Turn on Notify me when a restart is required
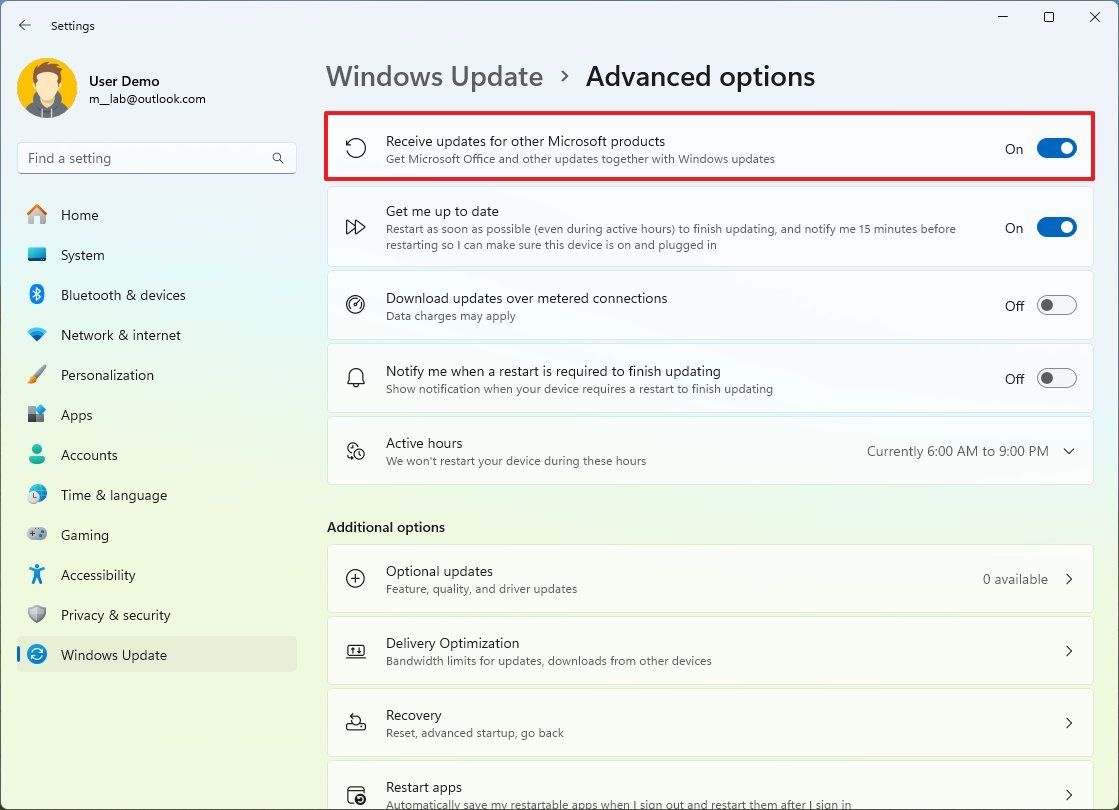 [x=1056, y=378]
